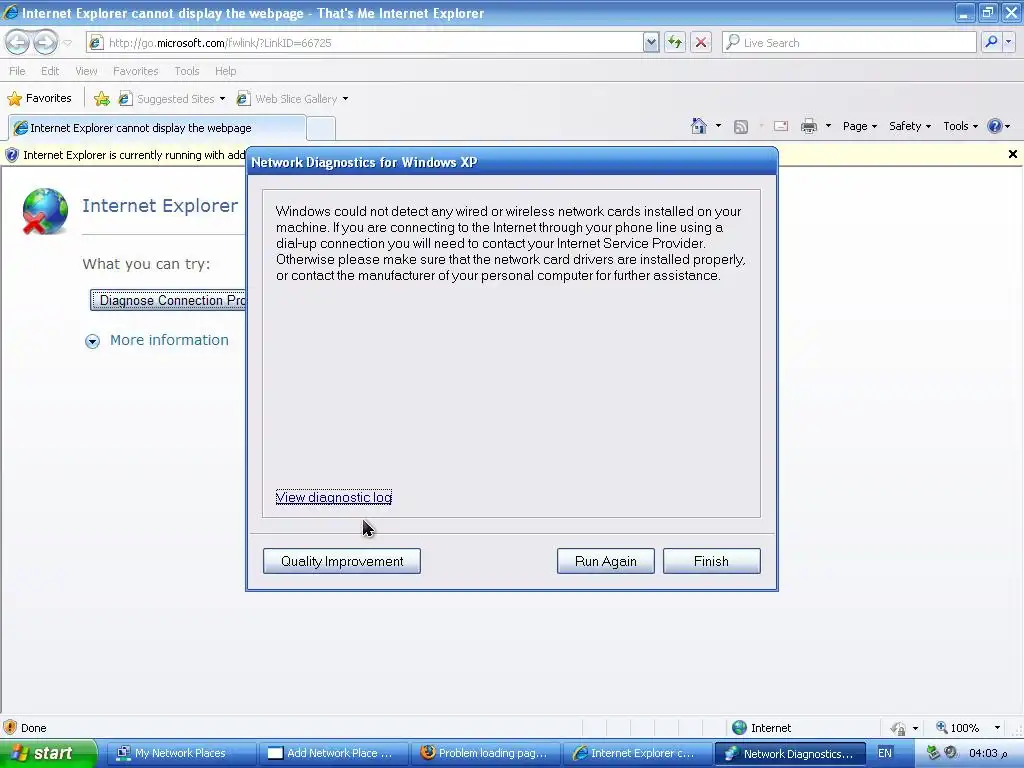This screenshot has height=768, width=1024.
Task: Click Finish in Network Diagnostics dialog
Action: point(711,561)
